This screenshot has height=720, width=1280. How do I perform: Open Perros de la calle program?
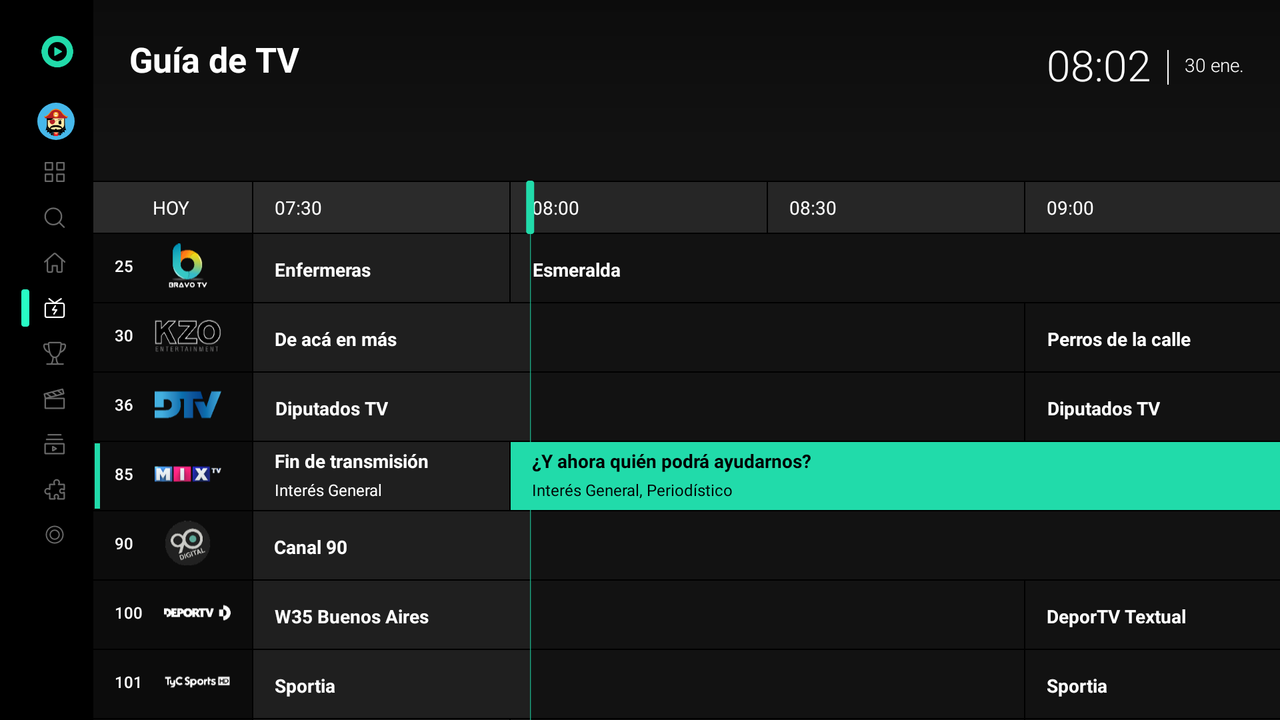1118,339
